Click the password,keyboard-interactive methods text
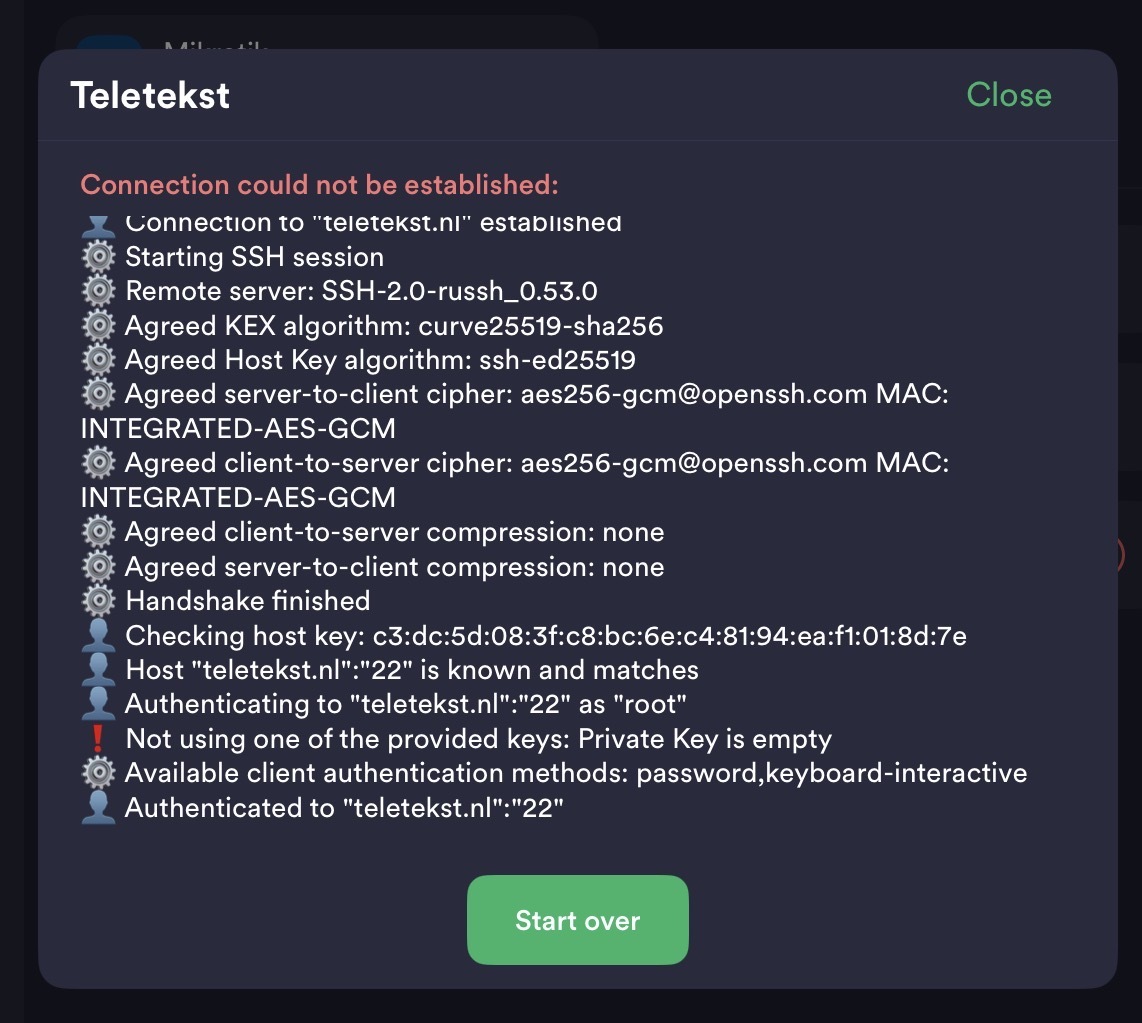The image size is (1142, 1023). pos(831,773)
